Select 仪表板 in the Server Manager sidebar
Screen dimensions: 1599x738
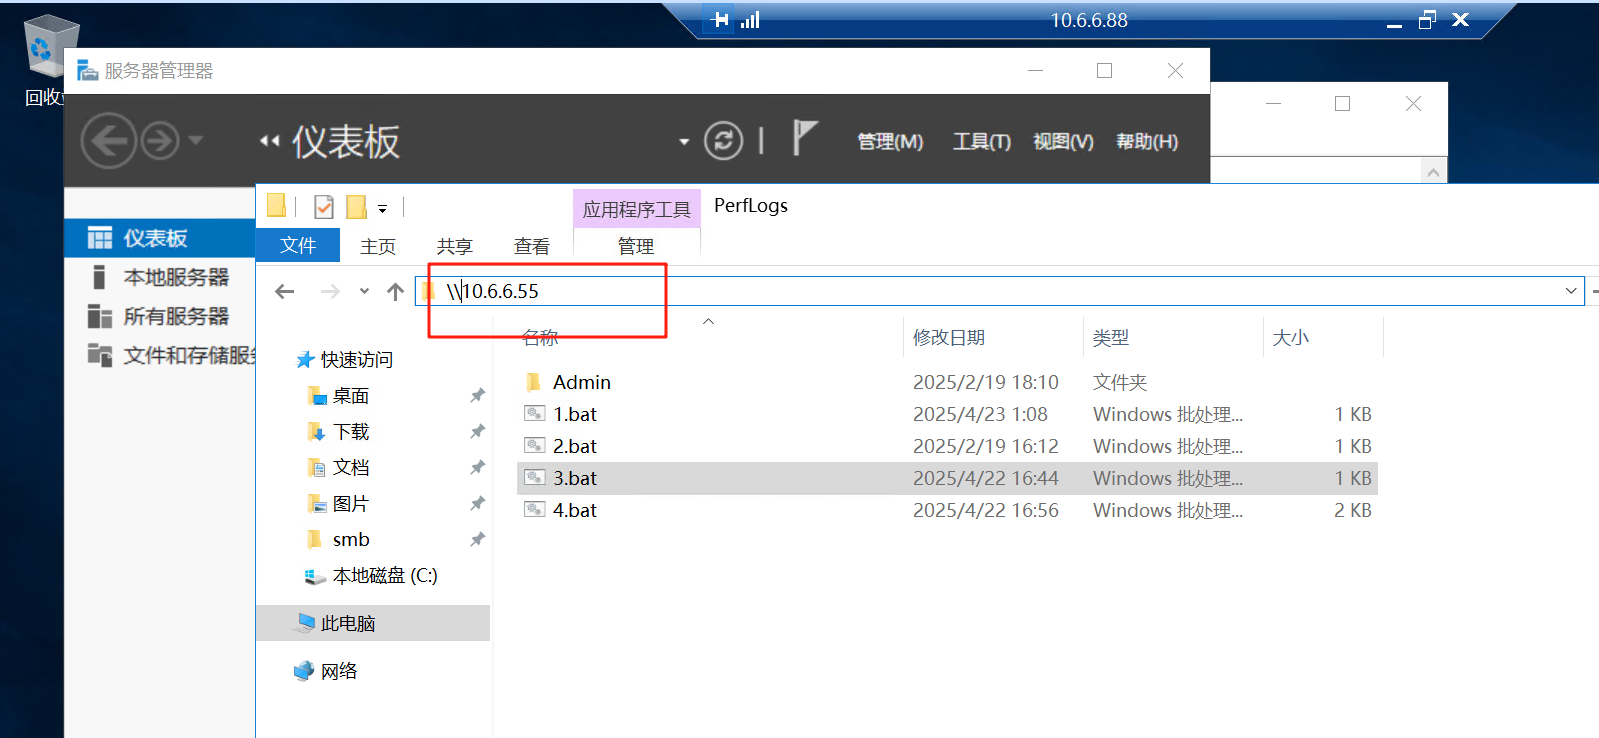[x=160, y=238]
